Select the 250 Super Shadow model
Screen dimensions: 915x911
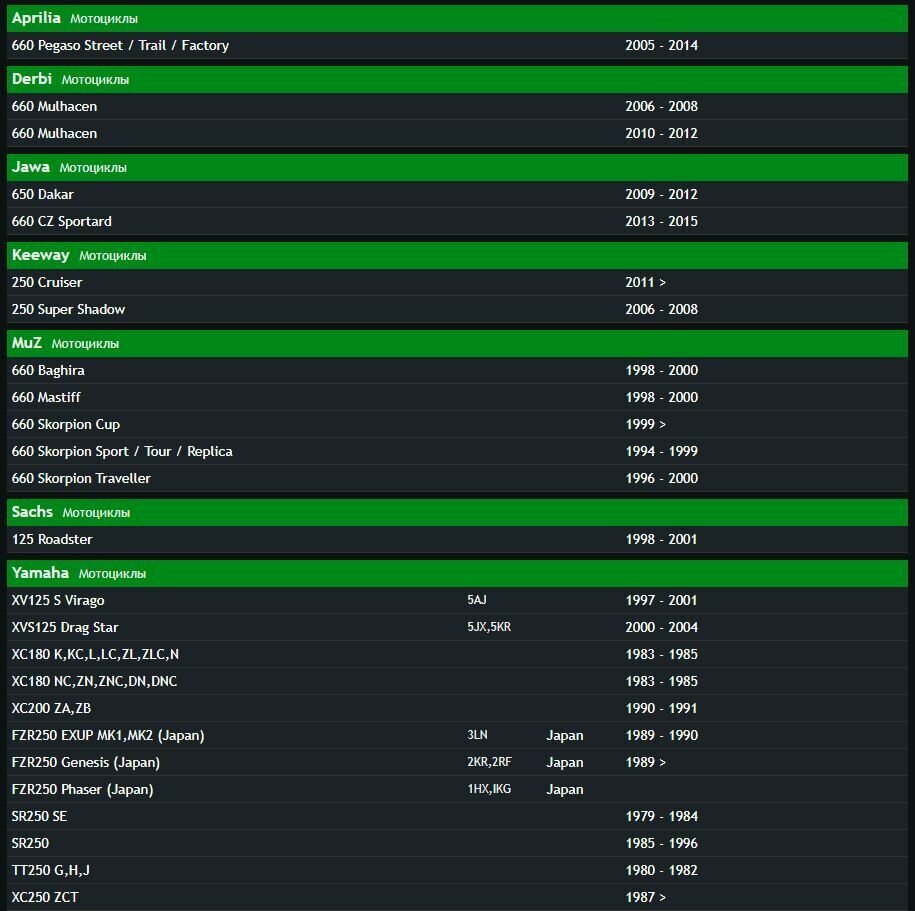pos(68,309)
